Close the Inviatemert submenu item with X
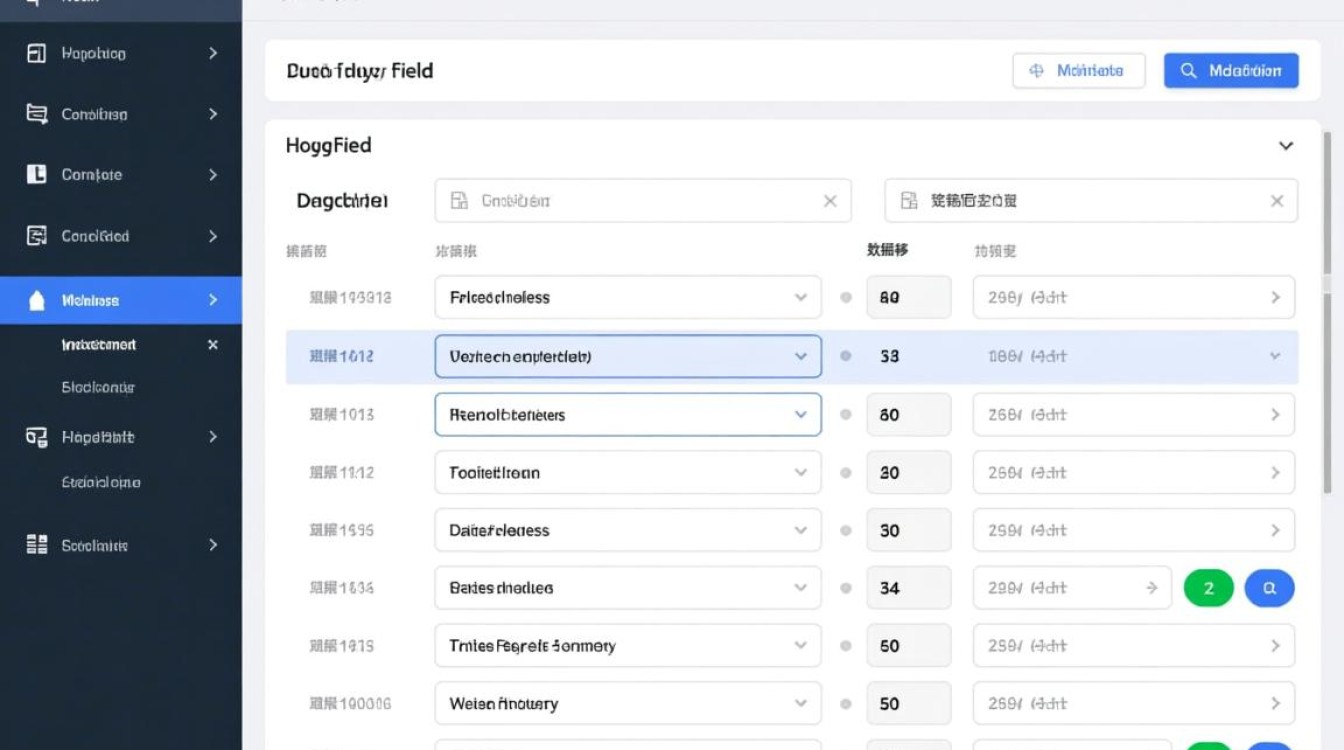1344x750 pixels. click(x=213, y=344)
